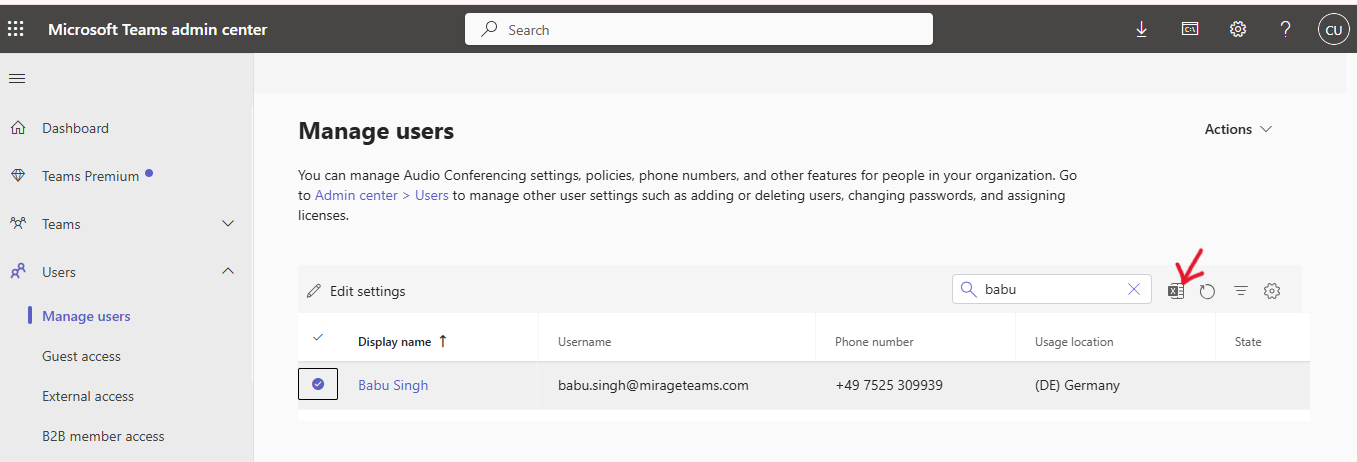Viewport: 1357px width, 462px height.
Task: Expand the Teams navigation section
Action: point(227,224)
